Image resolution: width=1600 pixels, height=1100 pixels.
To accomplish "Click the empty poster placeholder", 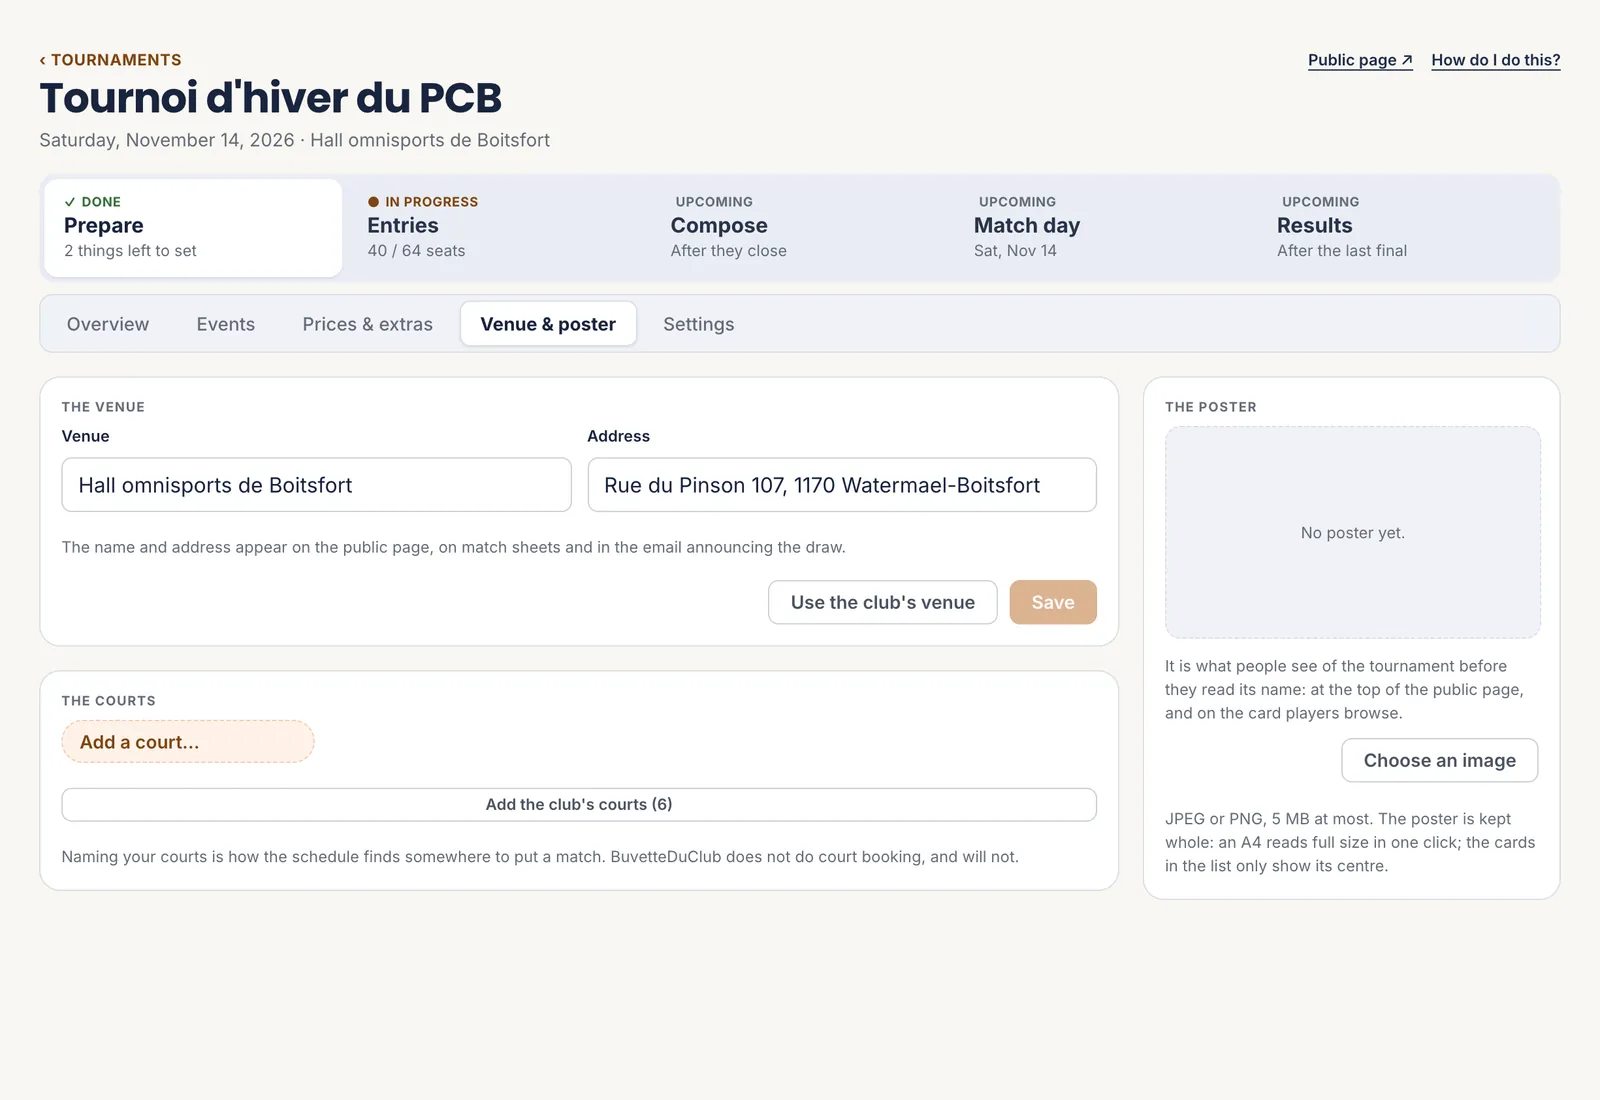I will click(1353, 533).
